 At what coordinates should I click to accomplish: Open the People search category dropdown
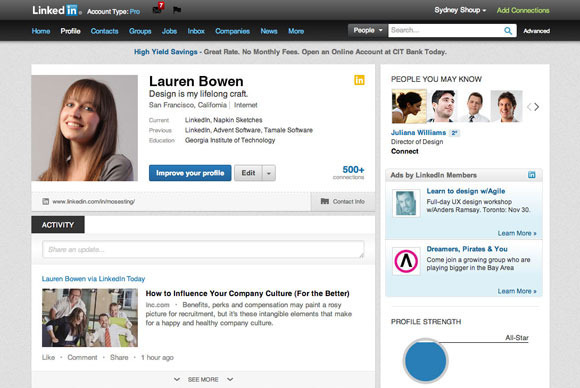[368, 30]
